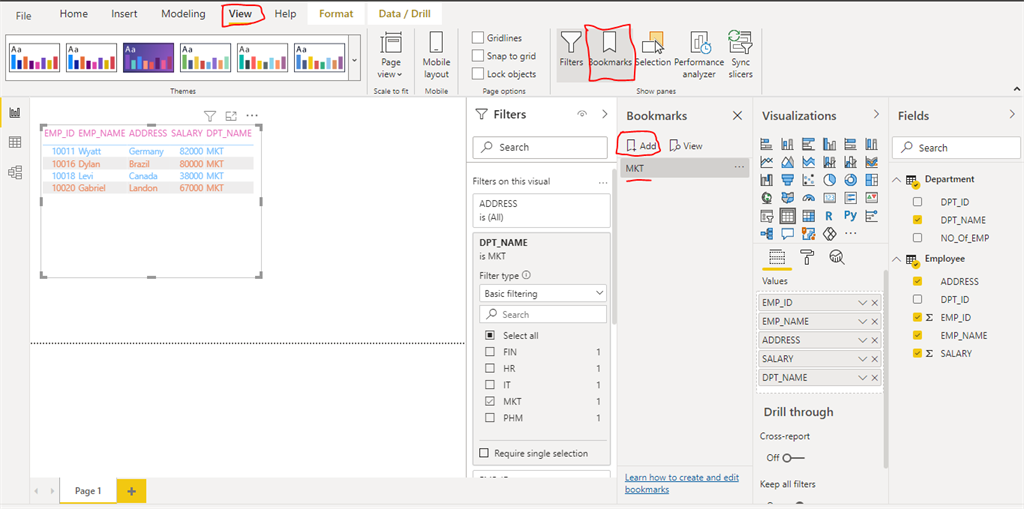The width and height of the screenshot is (1024, 509).
Task: Check the DPT_ID field under Department
Action: point(918,202)
